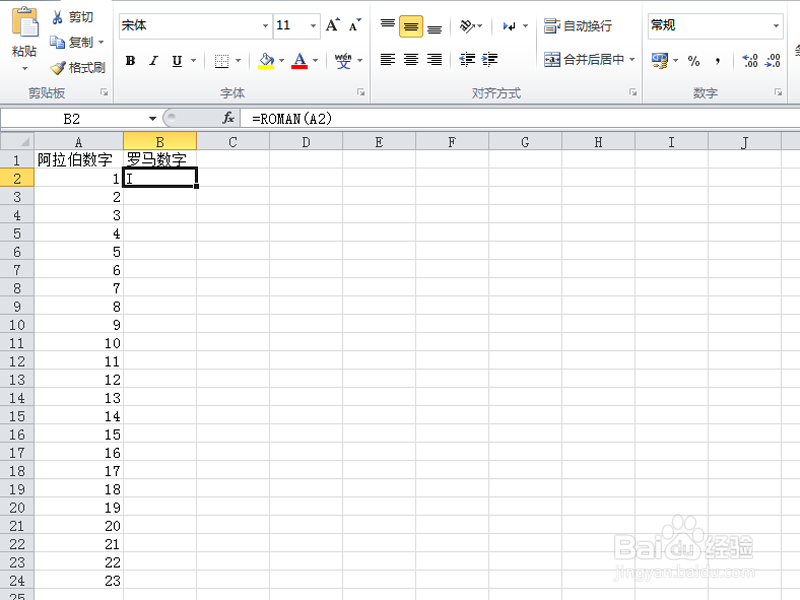The height and width of the screenshot is (600, 800).
Task: Select cell containing value 12
Action: 79,380
